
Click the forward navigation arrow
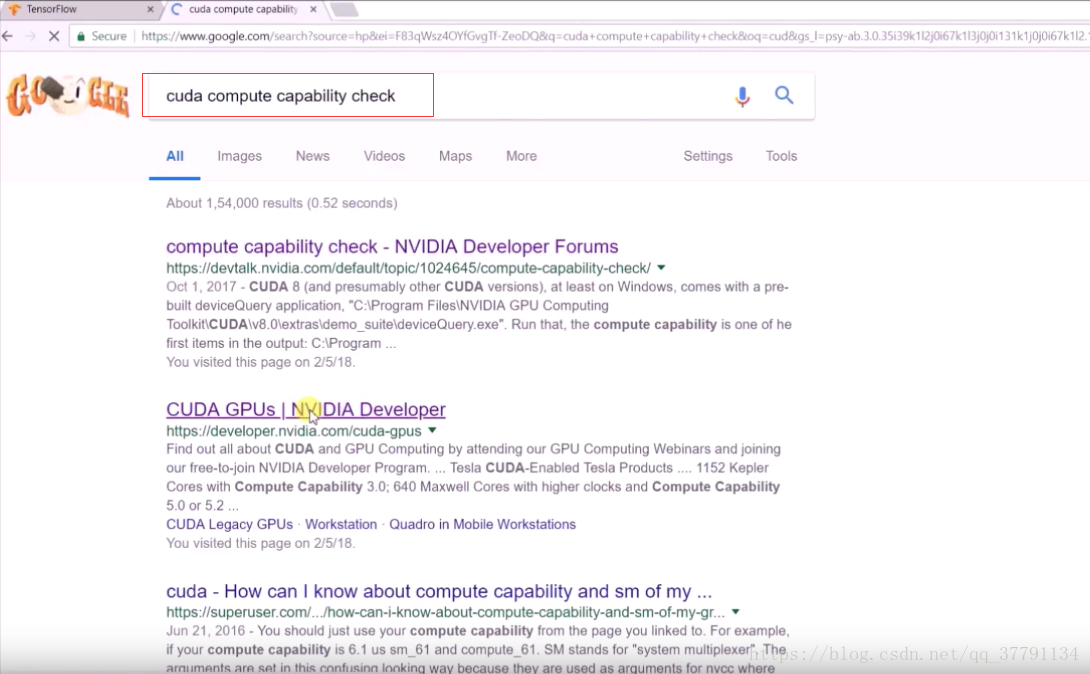point(31,36)
